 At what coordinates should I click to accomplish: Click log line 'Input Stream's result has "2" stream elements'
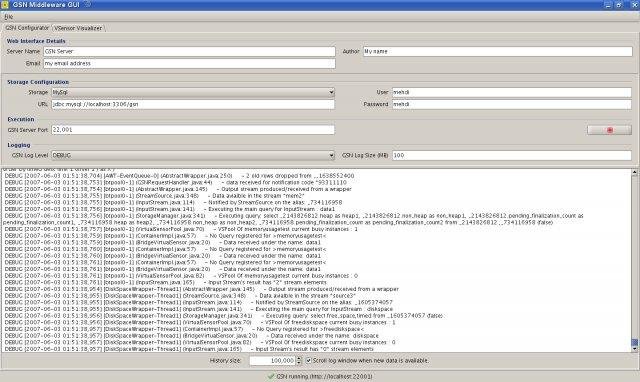pos(165,282)
